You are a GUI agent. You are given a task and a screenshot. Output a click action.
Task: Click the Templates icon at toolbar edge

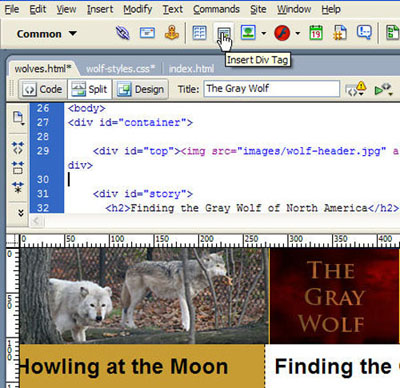pos(393,33)
